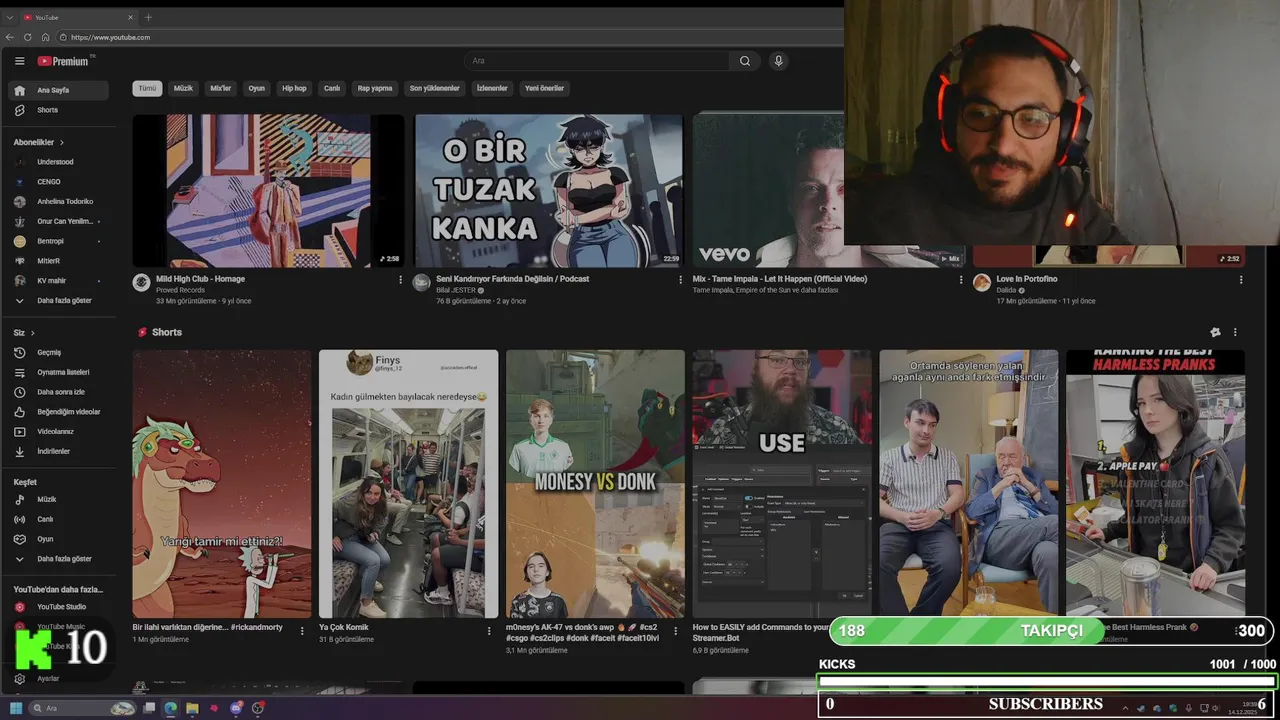
Task: Open Anhelina Todoriko channel
Action: pyautogui.click(x=58, y=201)
